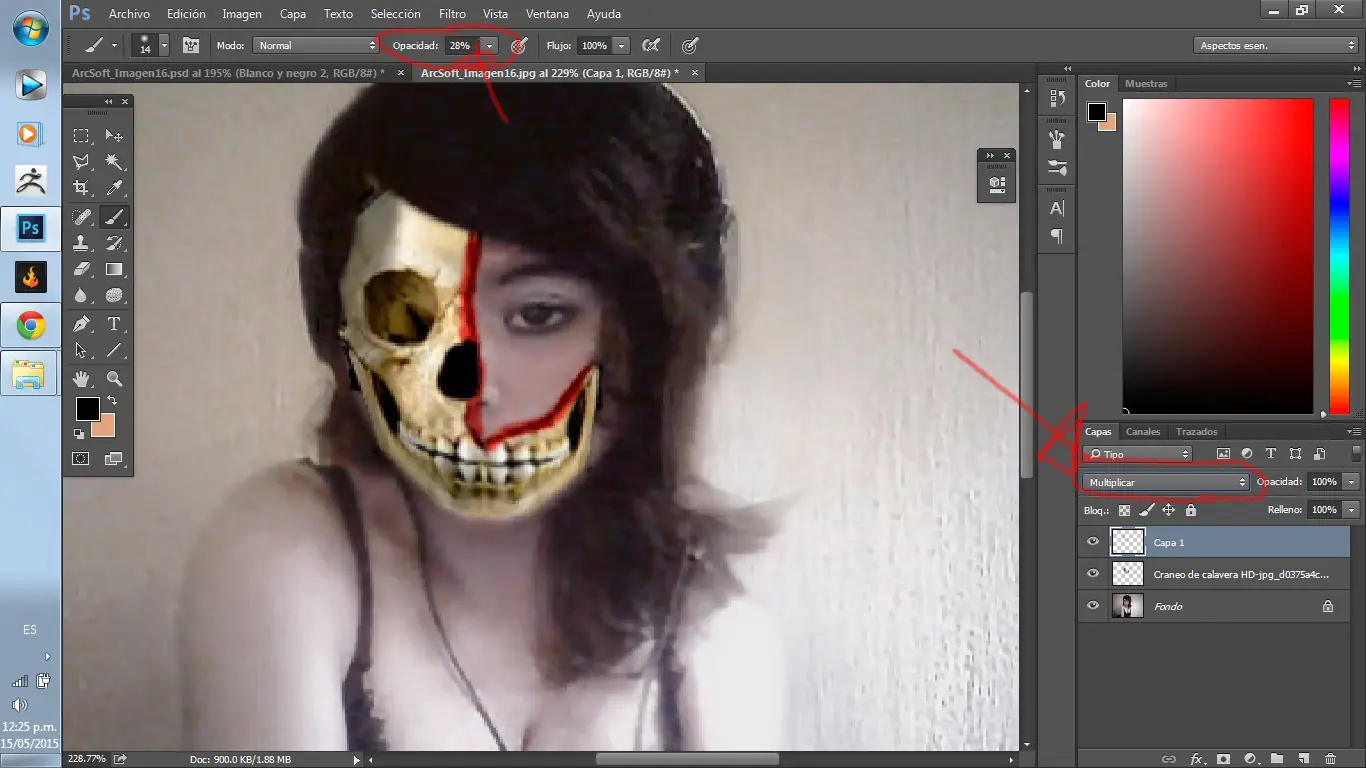
Task: Toggle visibility of Capa 1
Action: (1093, 542)
